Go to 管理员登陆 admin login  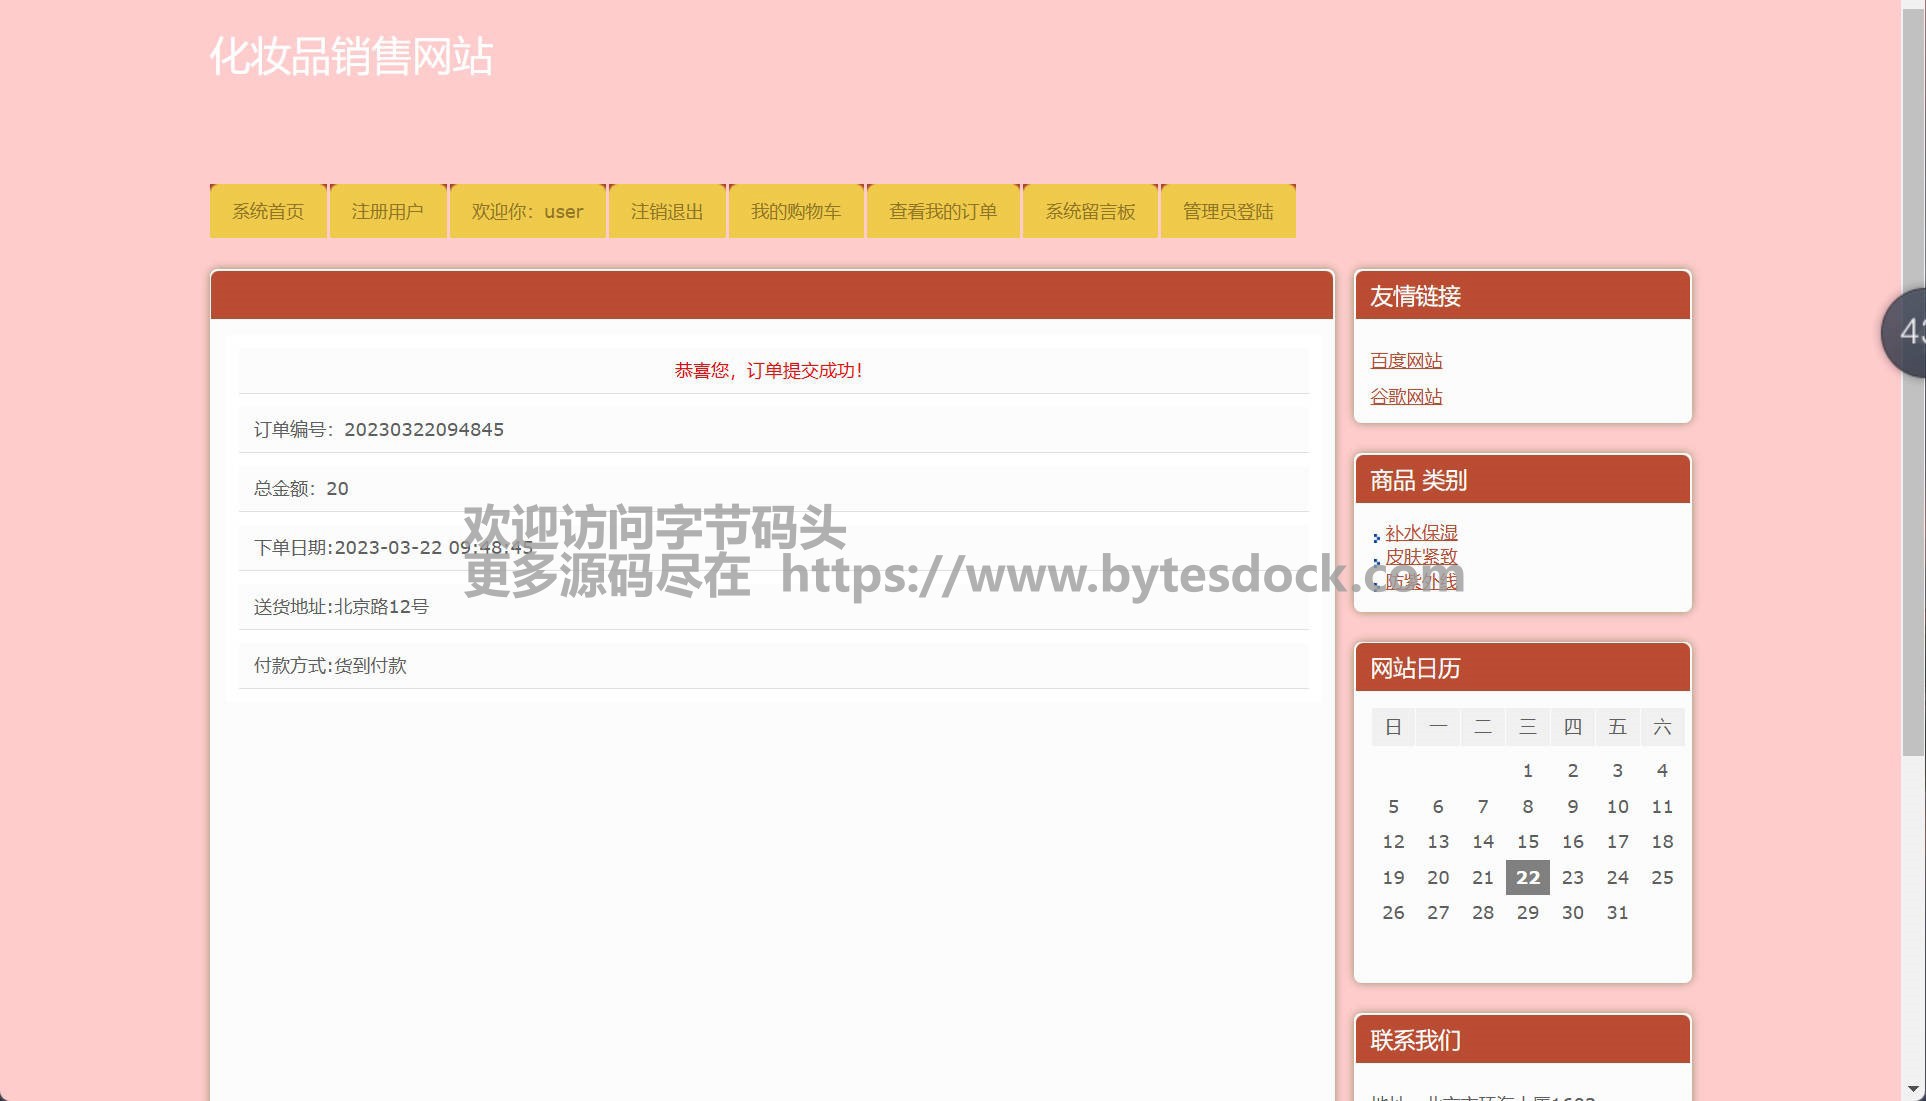point(1227,212)
